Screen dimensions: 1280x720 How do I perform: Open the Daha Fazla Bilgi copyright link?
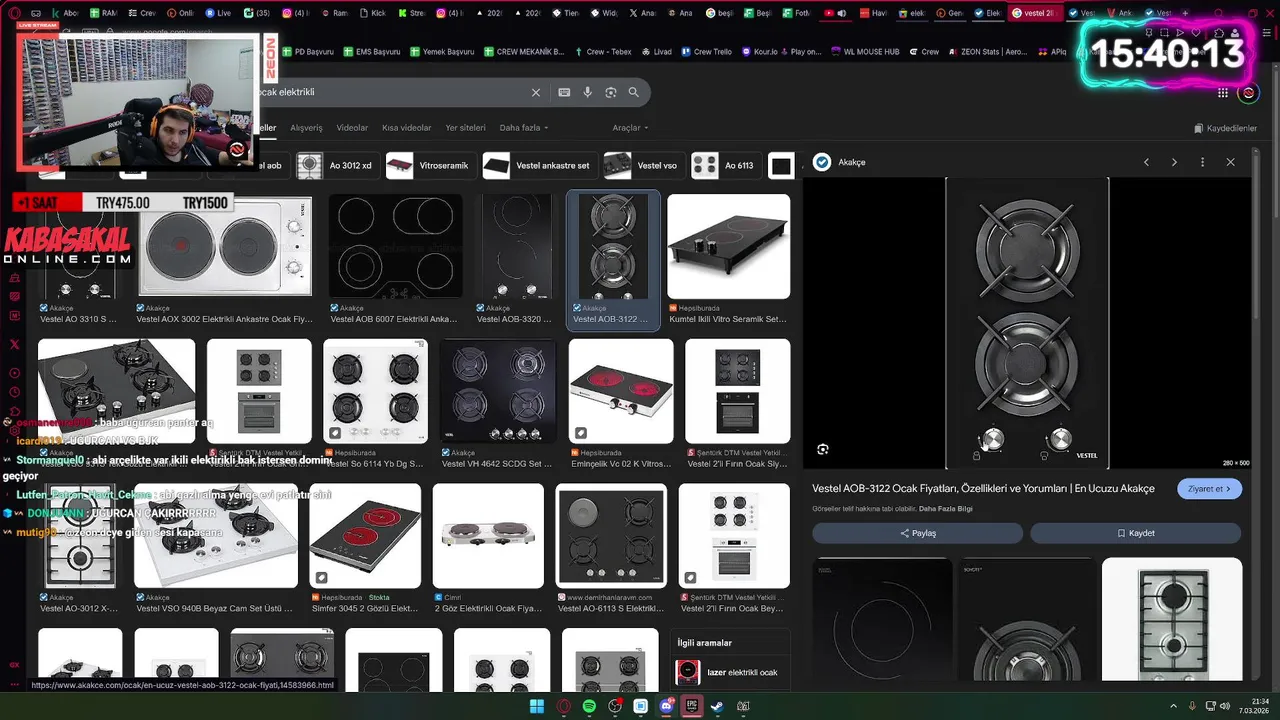point(945,508)
